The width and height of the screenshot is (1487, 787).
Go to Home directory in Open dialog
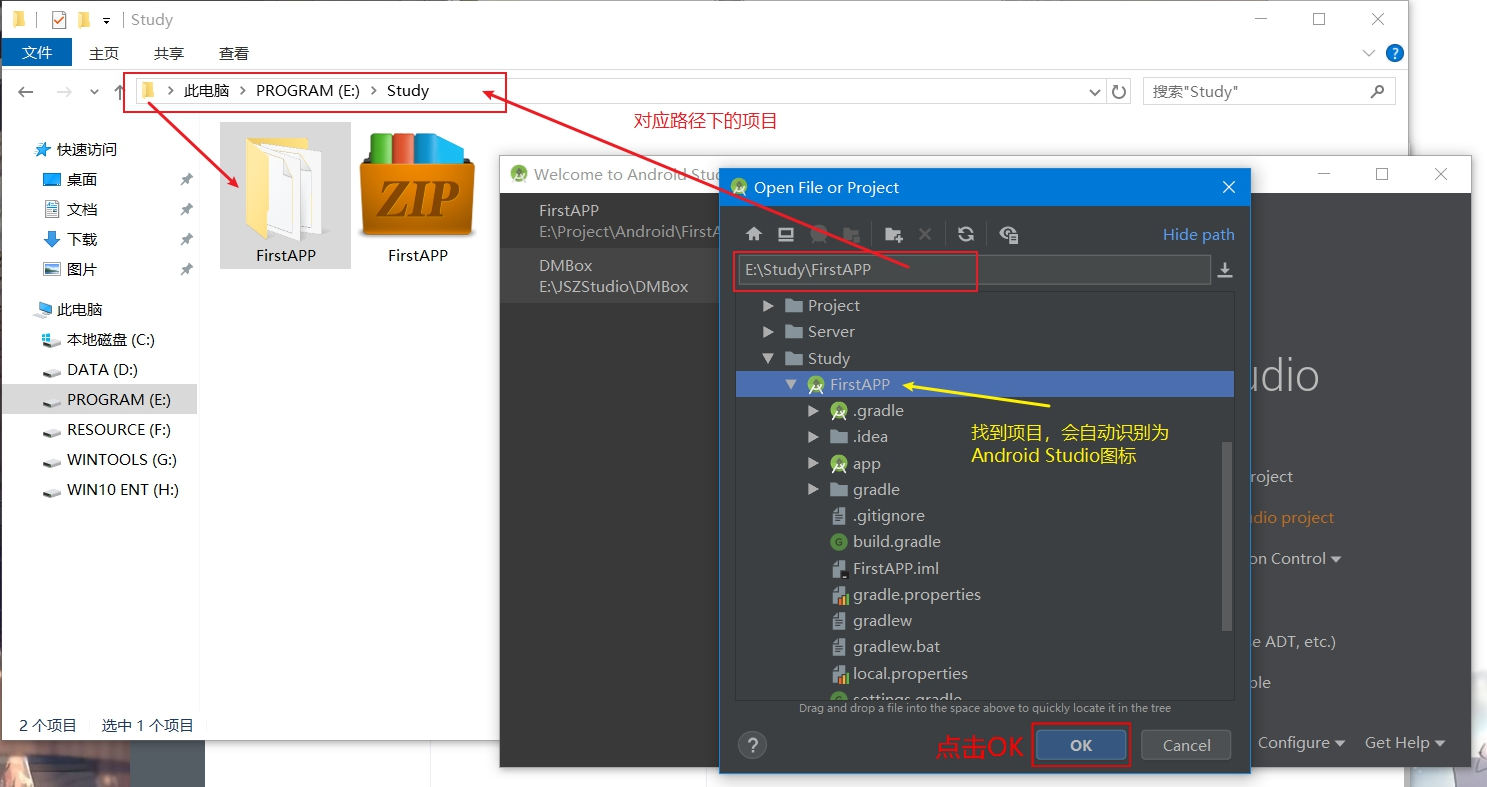[x=754, y=234]
